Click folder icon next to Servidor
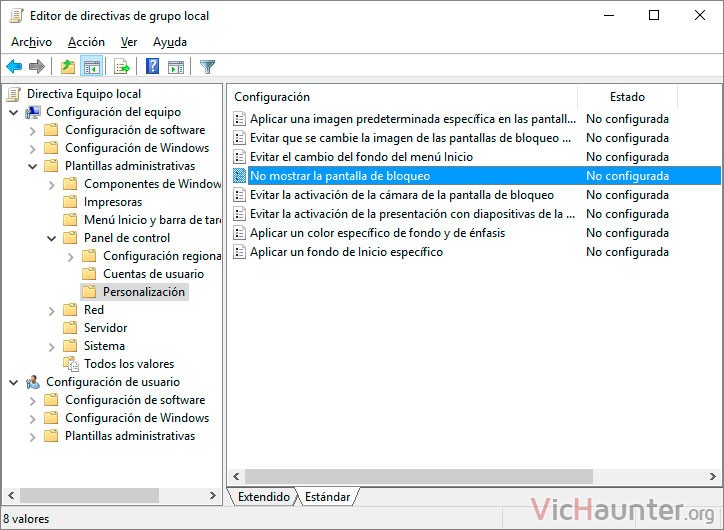 point(70,328)
